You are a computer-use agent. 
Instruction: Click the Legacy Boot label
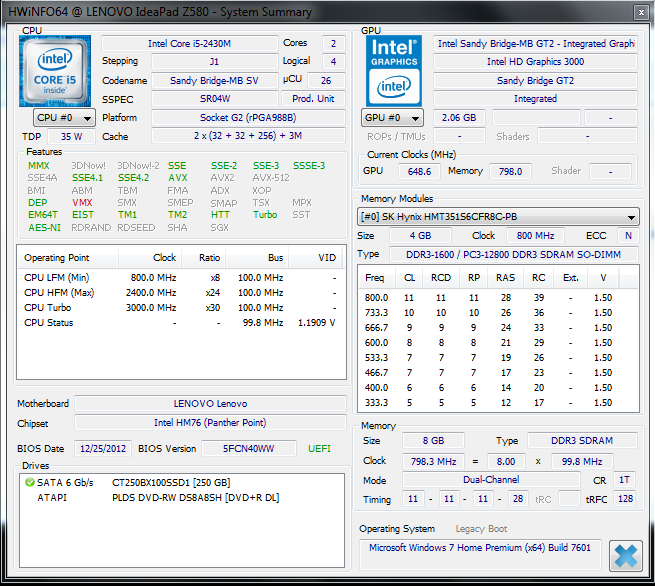[x=481, y=529]
